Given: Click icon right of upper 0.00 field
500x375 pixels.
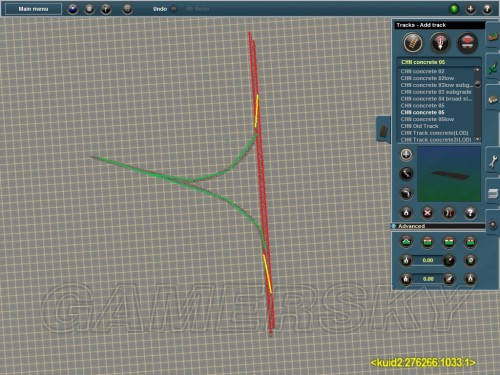Looking at the screenshot, I should (x=449, y=260).
